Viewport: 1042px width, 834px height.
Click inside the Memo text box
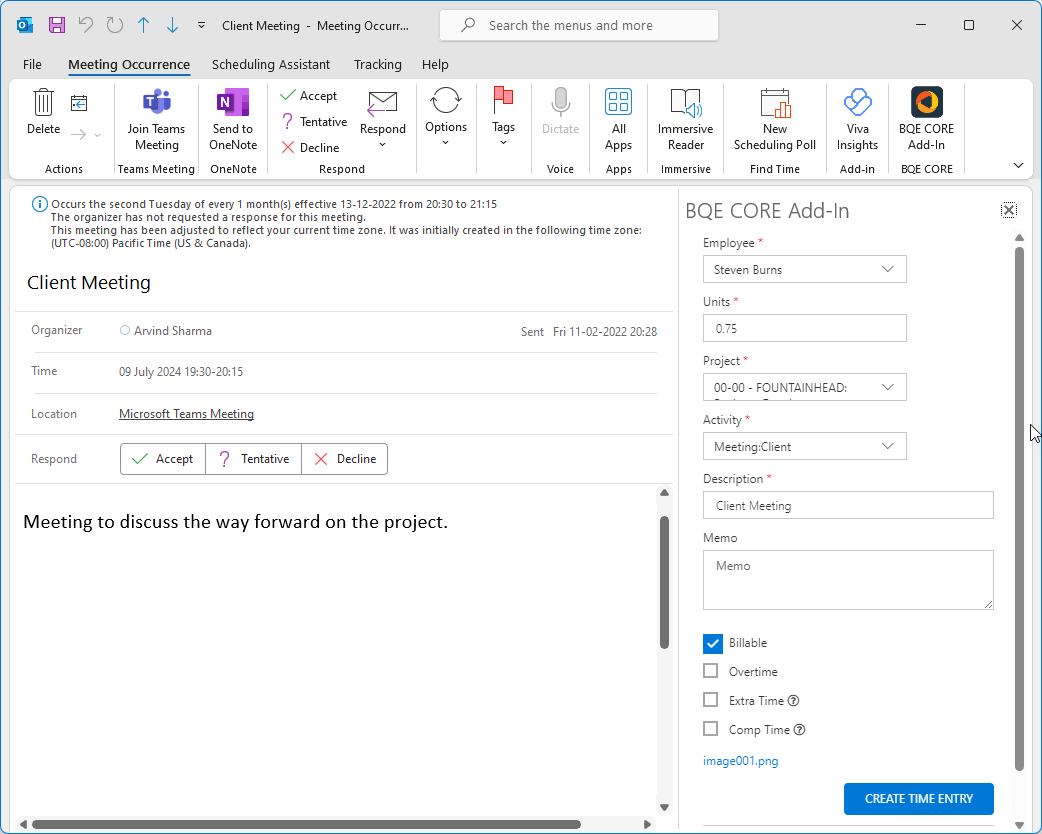tap(848, 580)
